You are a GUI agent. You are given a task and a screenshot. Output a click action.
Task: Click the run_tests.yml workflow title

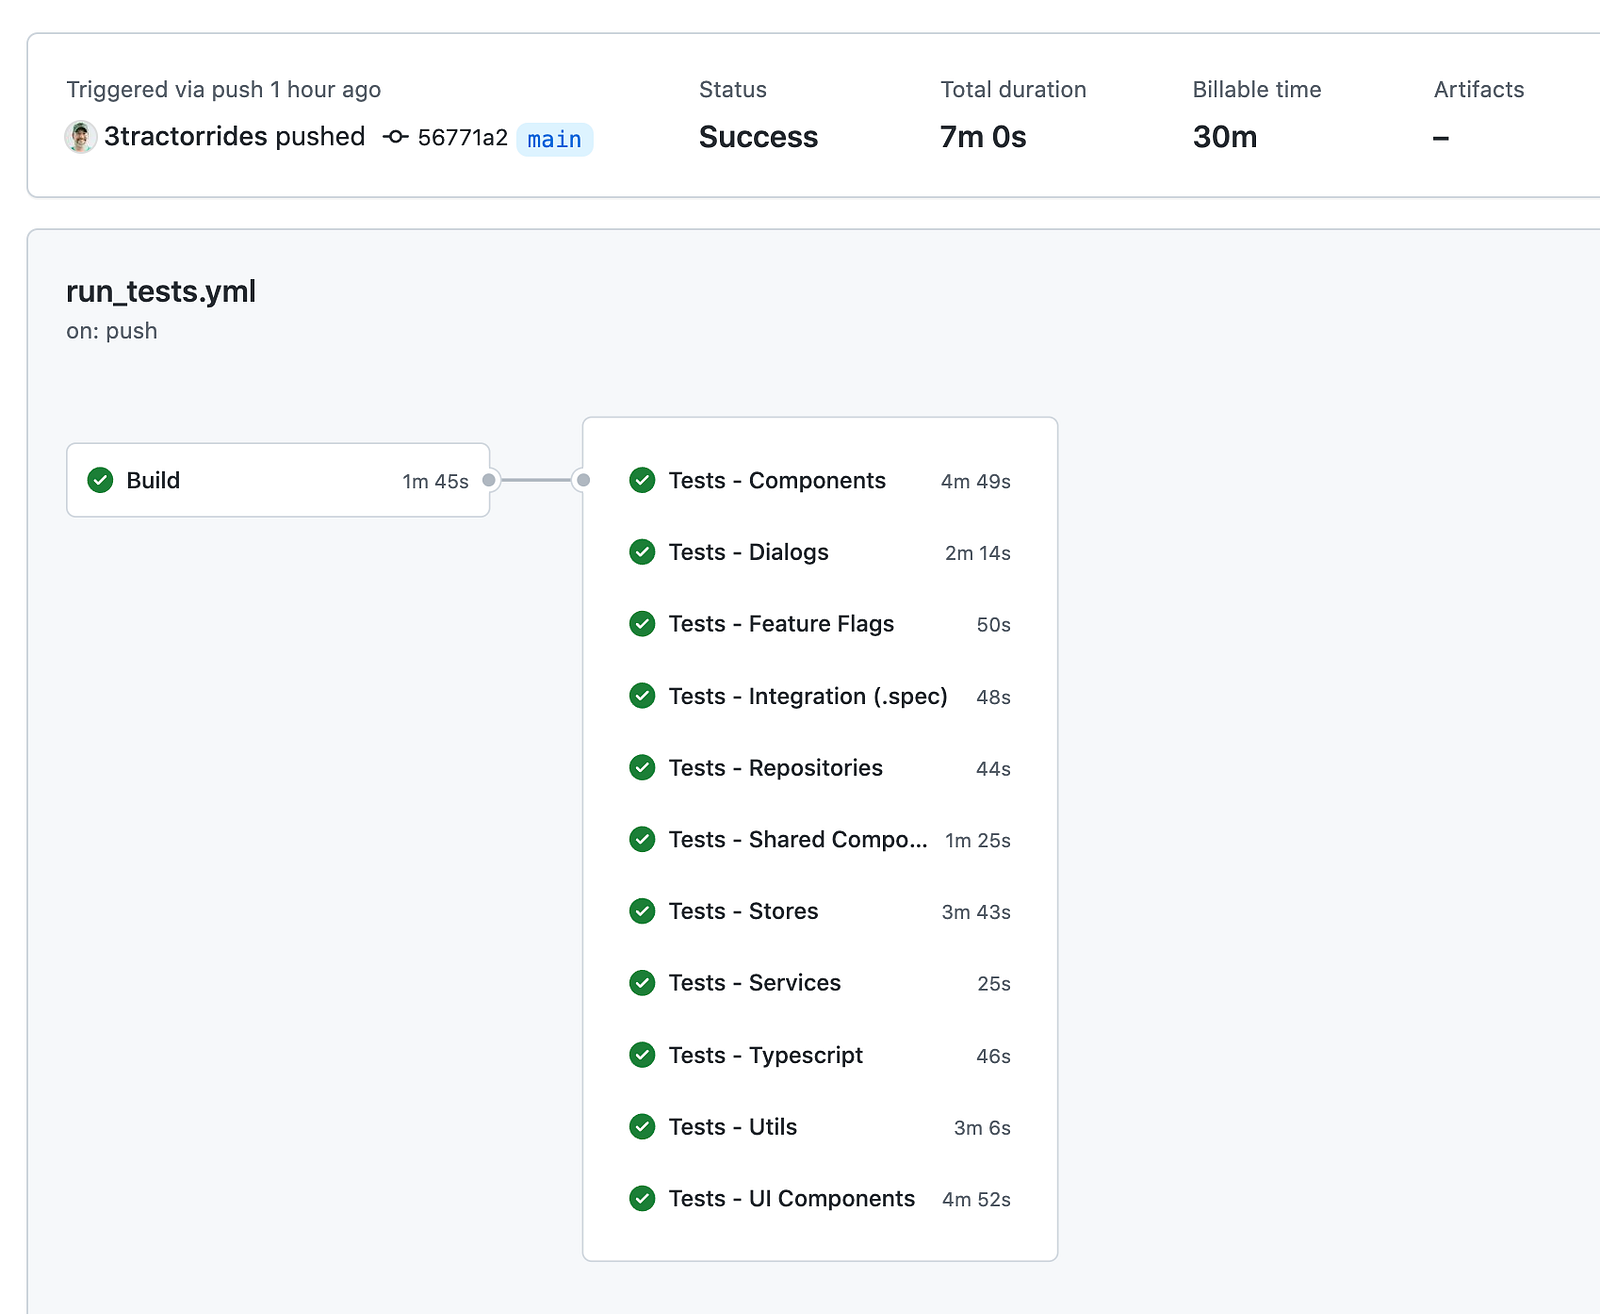(x=161, y=291)
